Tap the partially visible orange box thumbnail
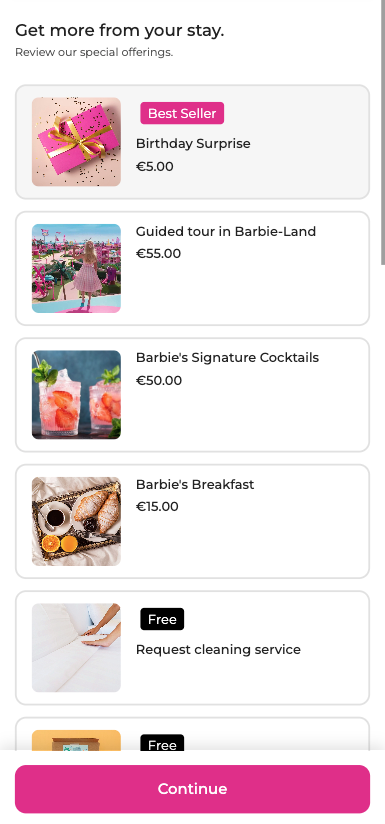Image resolution: width=385 pixels, height=824 pixels. (x=76, y=740)
